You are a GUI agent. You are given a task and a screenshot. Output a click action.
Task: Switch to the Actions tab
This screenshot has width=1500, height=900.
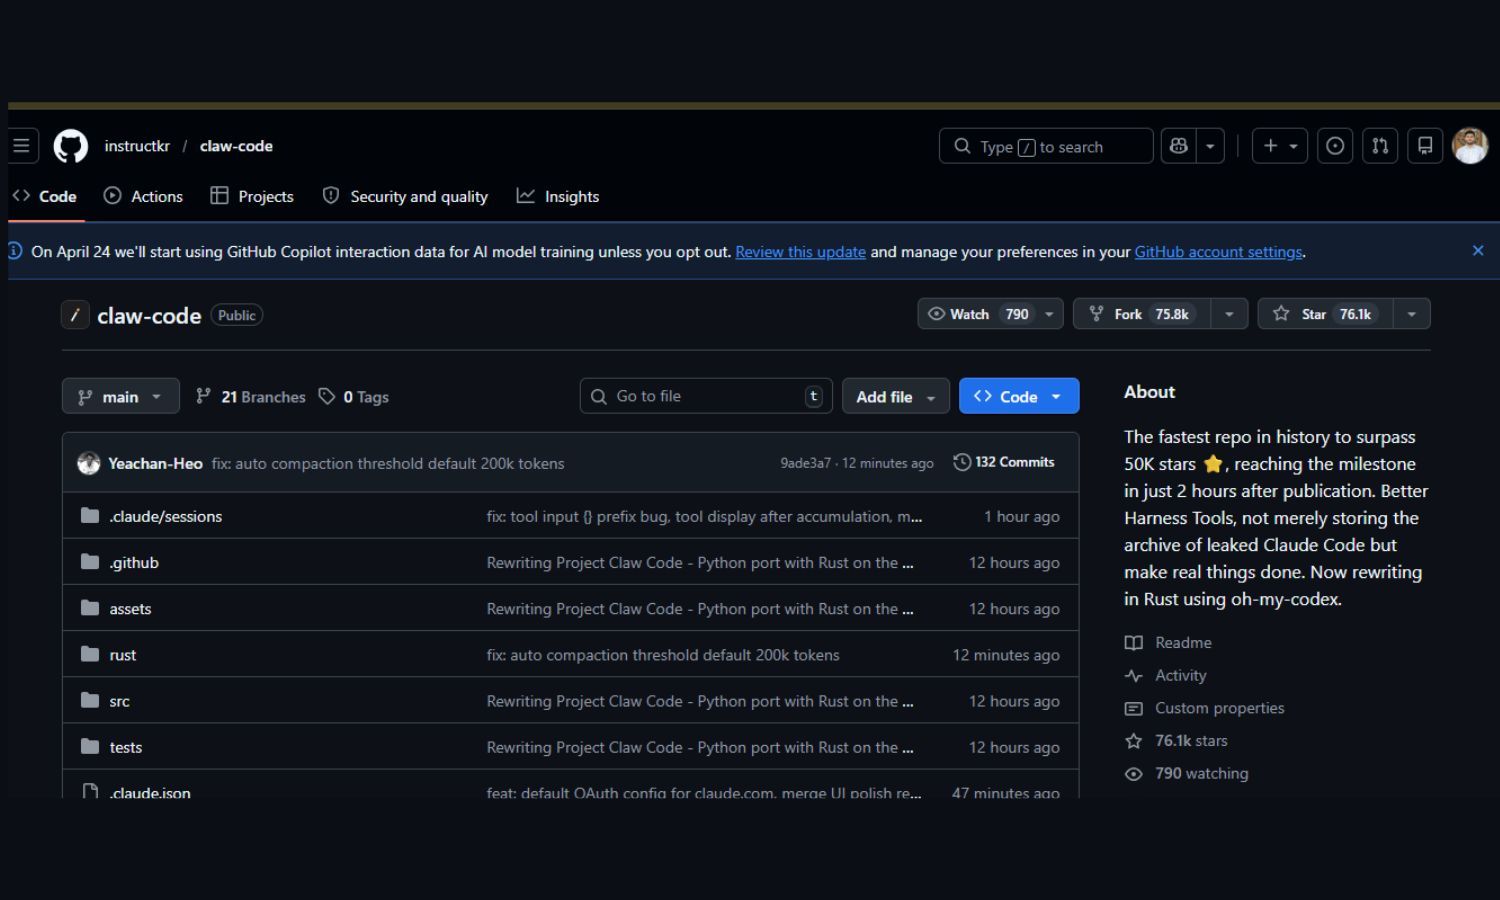point(143,196)
